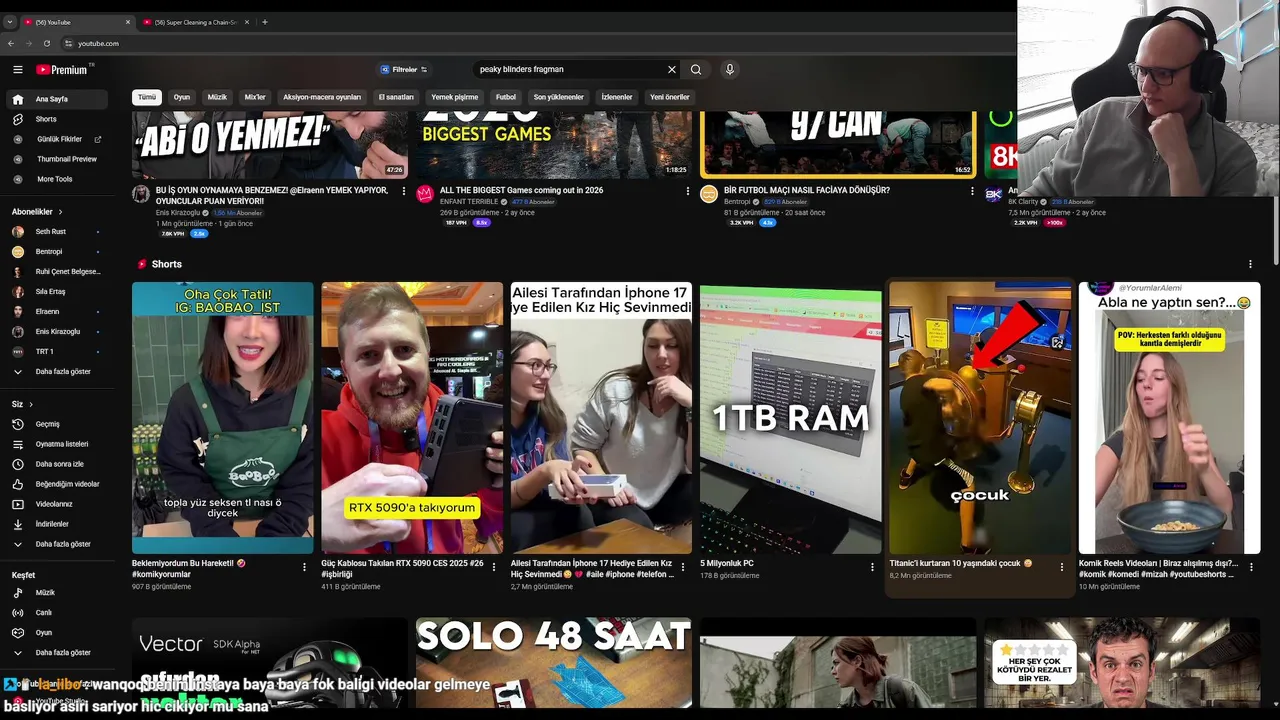The height and width of the screenshot is (720, 1280).
Task: Open Günlük Fikirler external link
Action: pos(57,139)
